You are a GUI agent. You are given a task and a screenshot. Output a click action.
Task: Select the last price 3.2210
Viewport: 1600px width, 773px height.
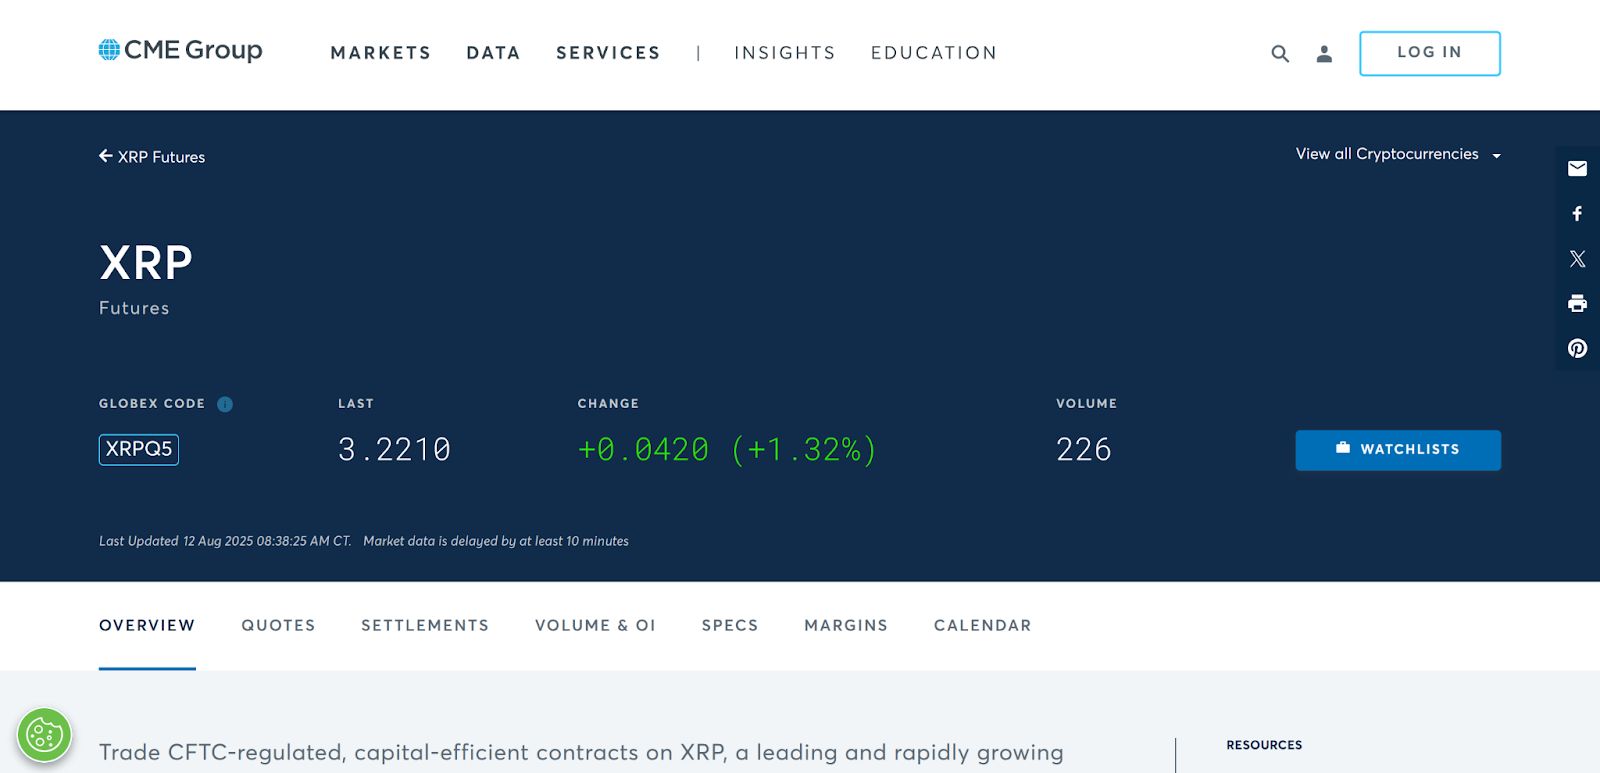click(x=394, y=450)
